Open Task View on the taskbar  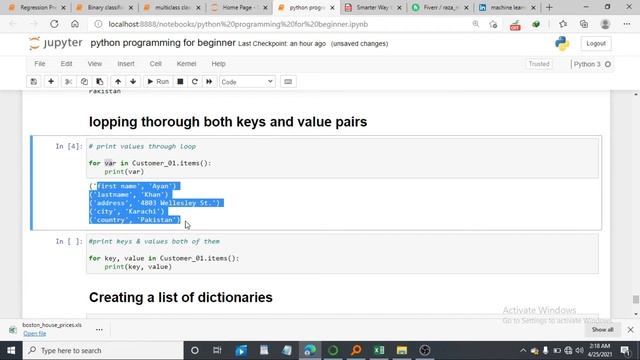(x=217, y=350)
